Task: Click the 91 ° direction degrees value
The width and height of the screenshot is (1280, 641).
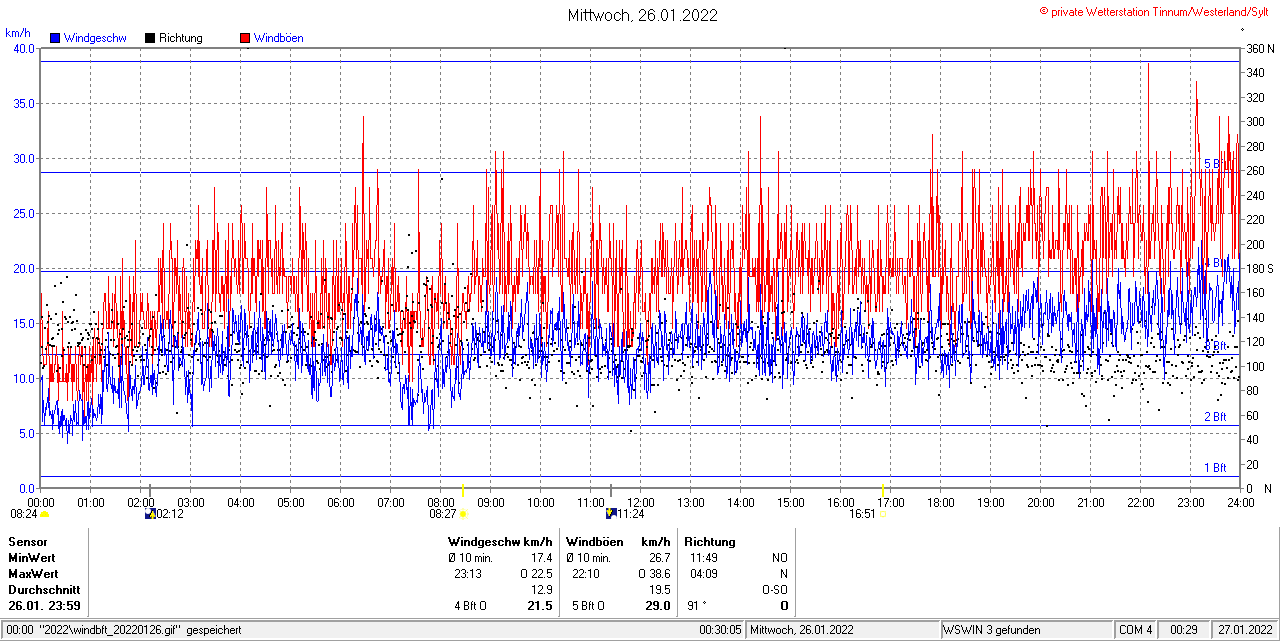Action: pos(697,606)
